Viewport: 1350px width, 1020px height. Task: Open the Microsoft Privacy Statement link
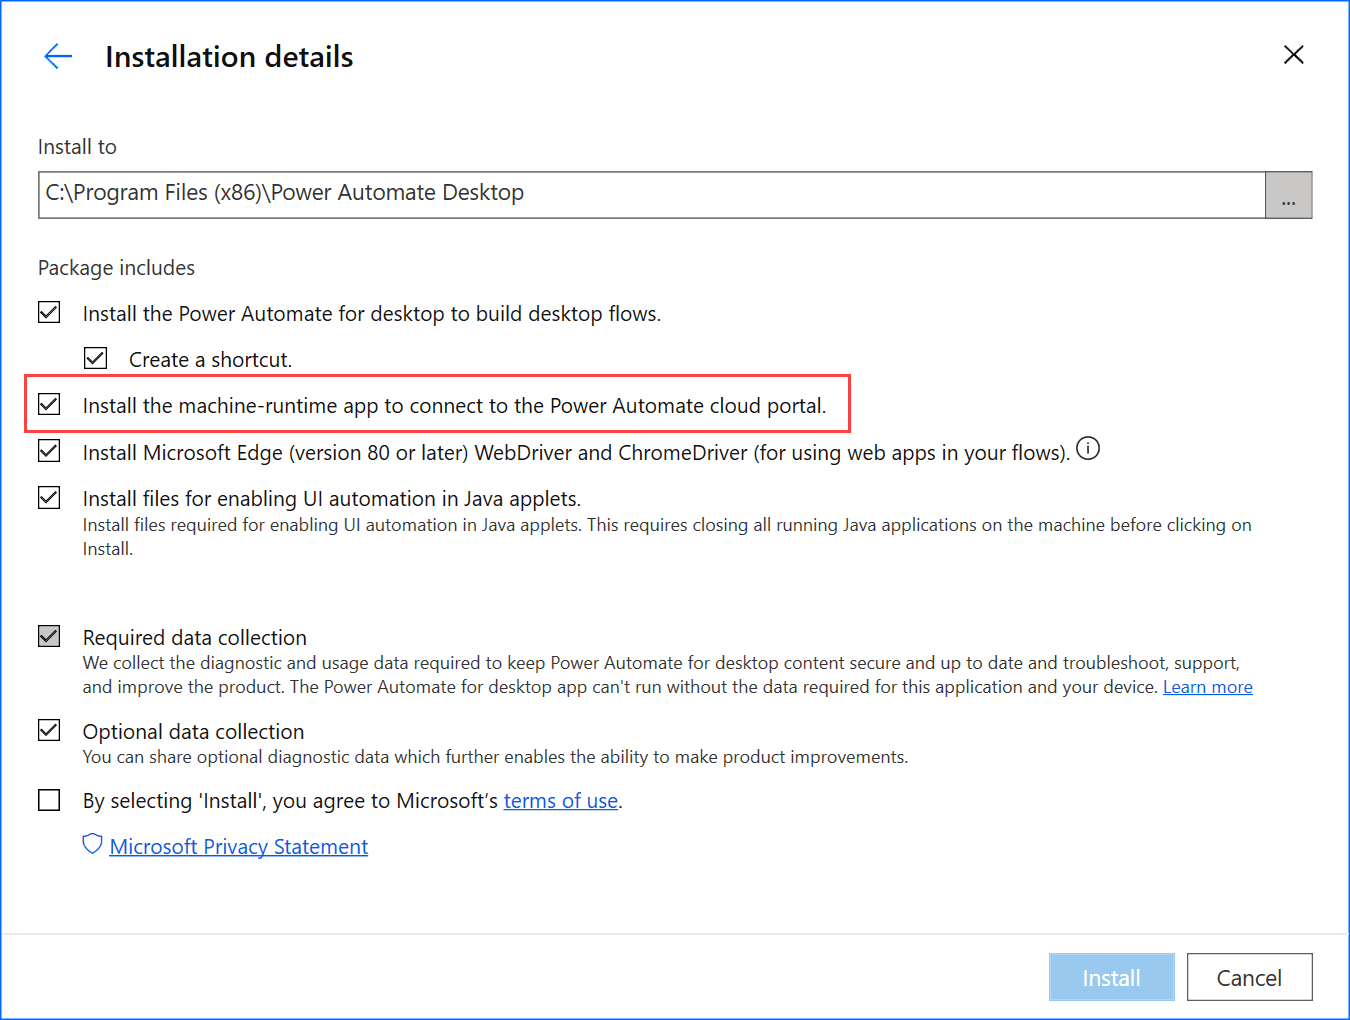[x=239, y=847]
